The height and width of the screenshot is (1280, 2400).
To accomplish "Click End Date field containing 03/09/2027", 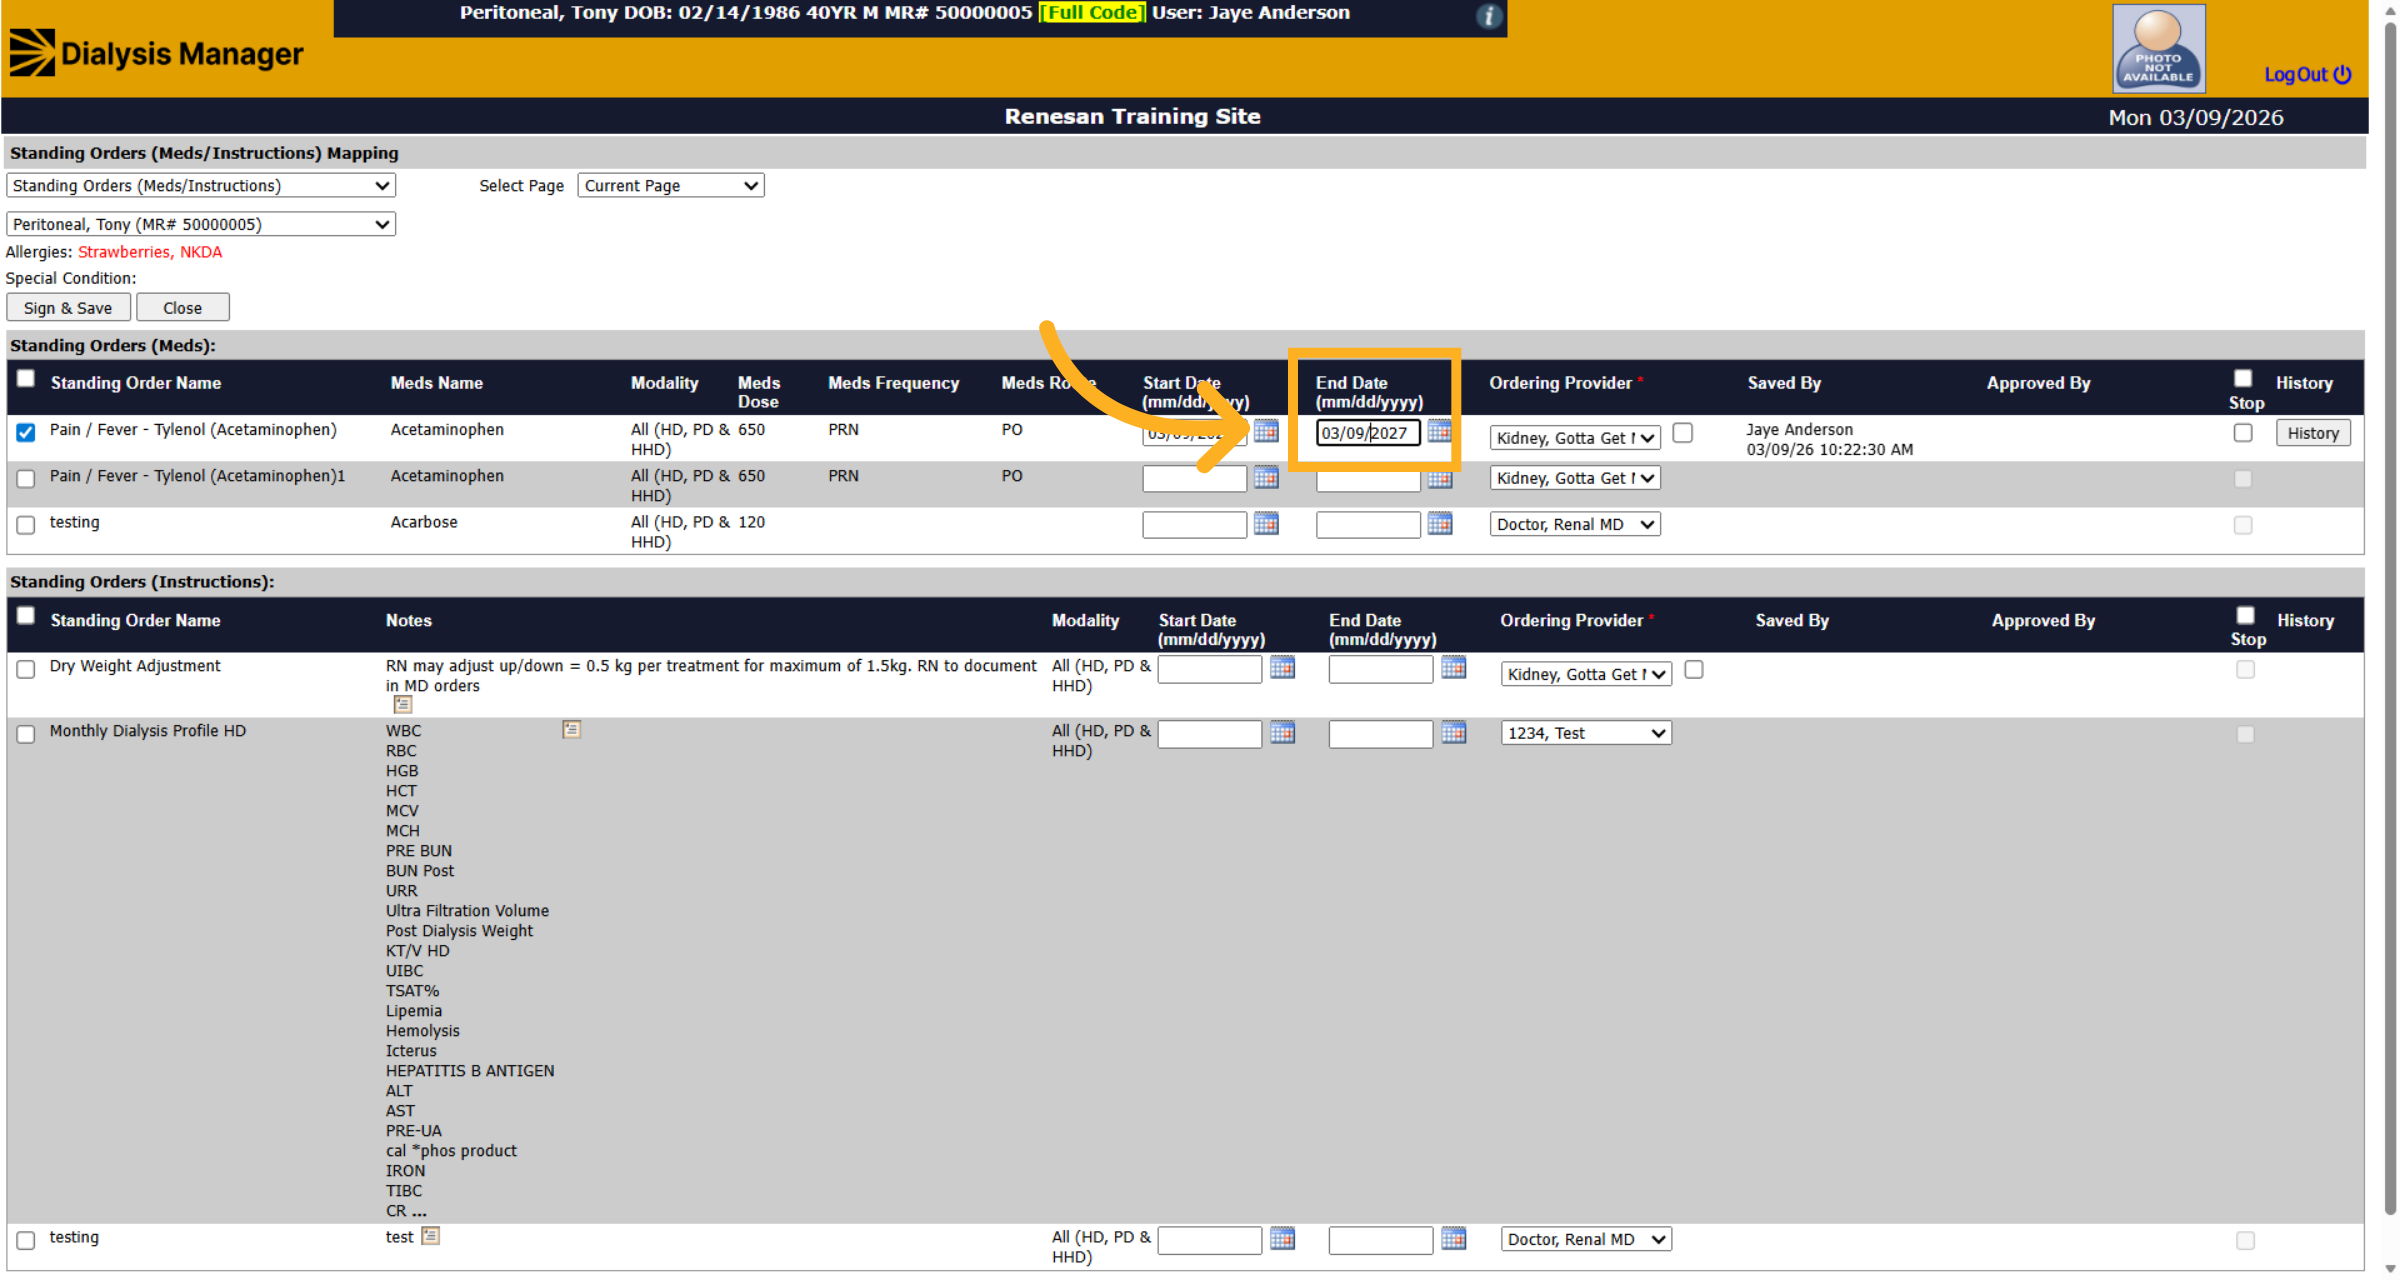I will 1367,433.
